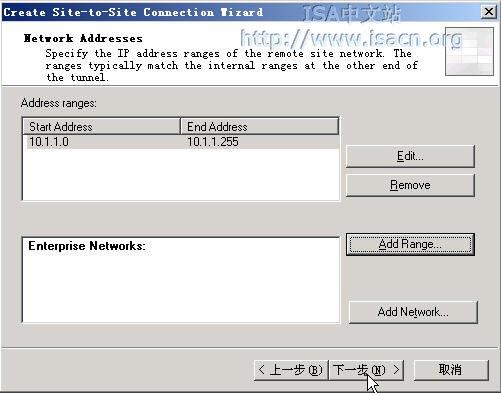Select the 10.1.1.0 address range row
This screenshot has height=393, width=501.
[x=181, y=142]
